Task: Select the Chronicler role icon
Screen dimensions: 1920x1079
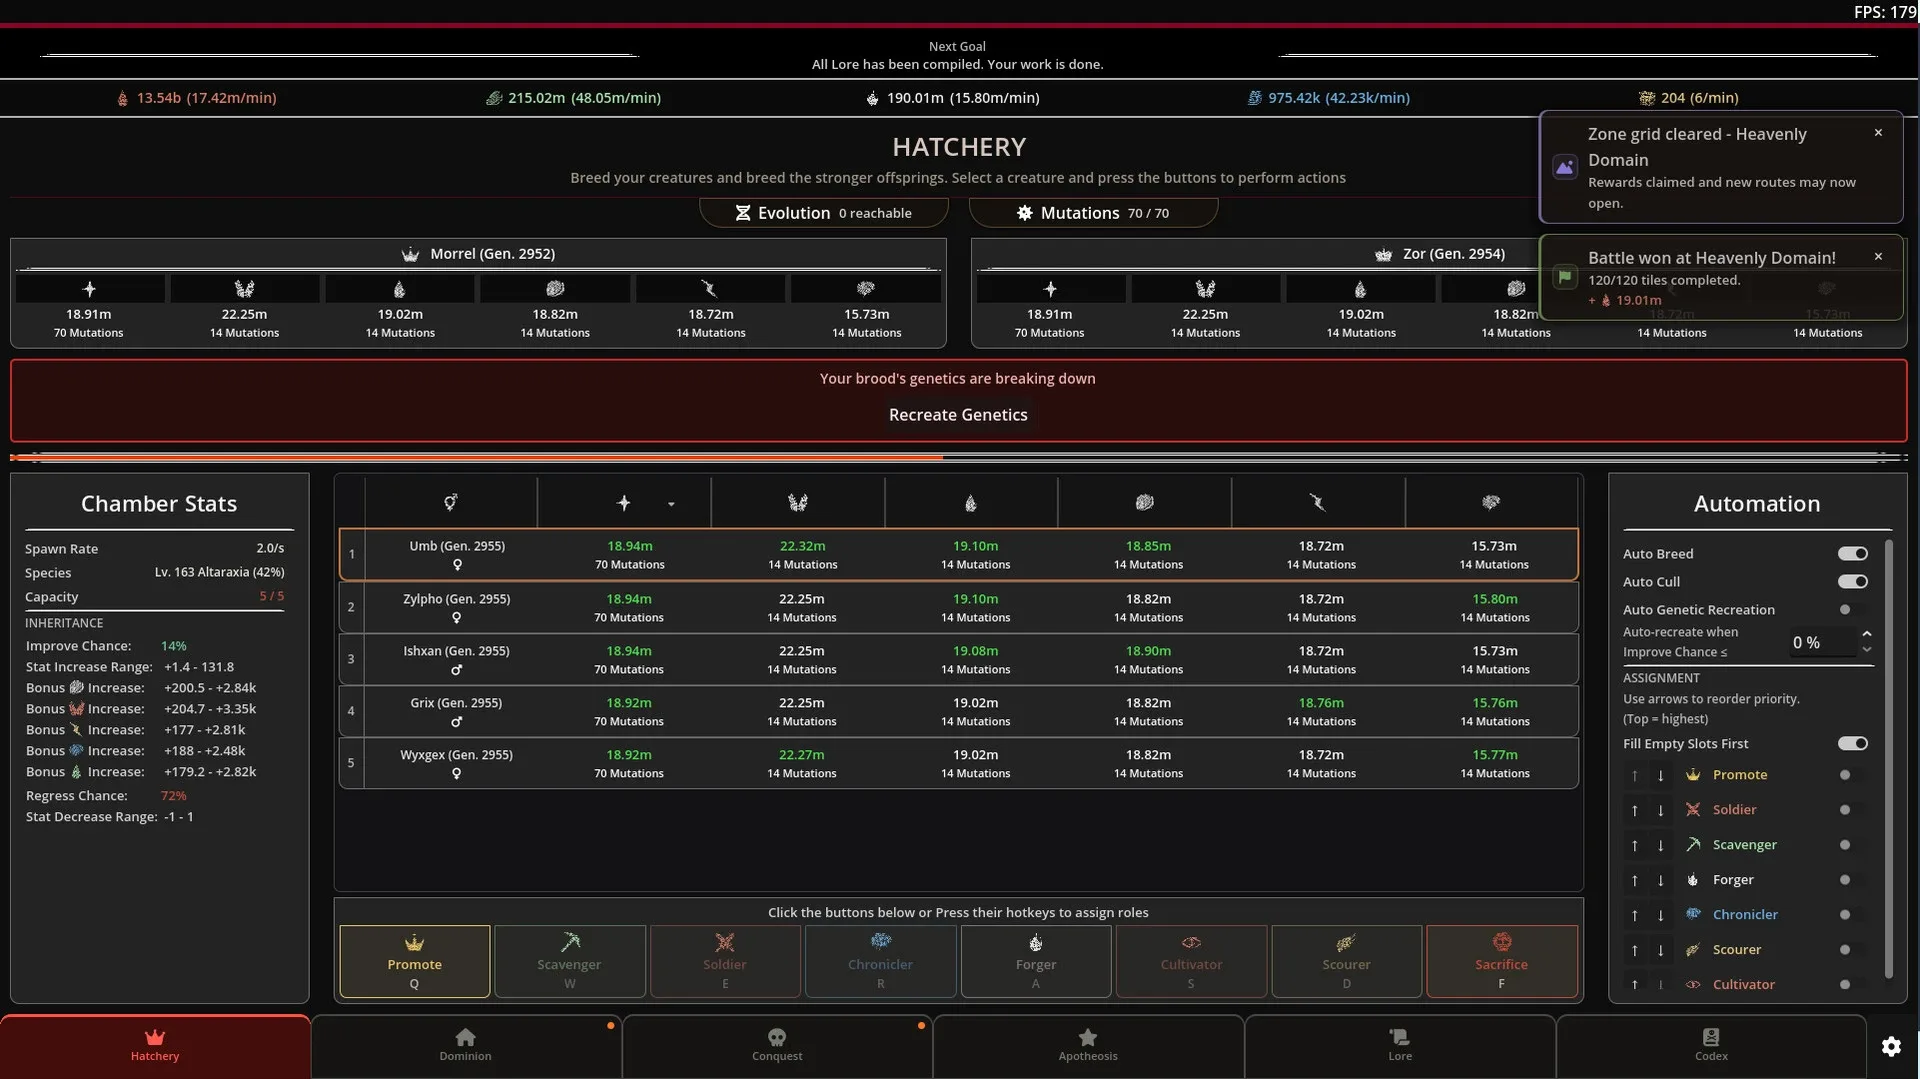Action: [x=881, y=941]
